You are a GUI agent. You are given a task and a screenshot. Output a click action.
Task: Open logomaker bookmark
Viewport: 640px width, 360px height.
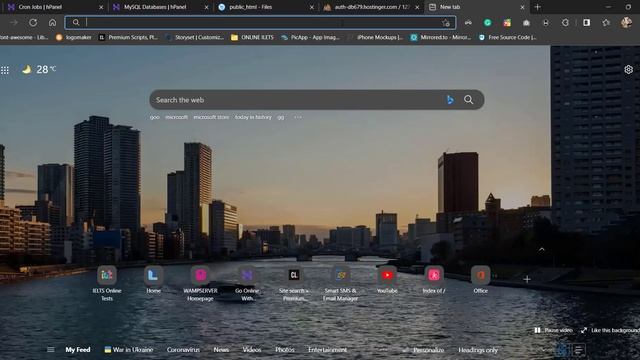point(74,37)
